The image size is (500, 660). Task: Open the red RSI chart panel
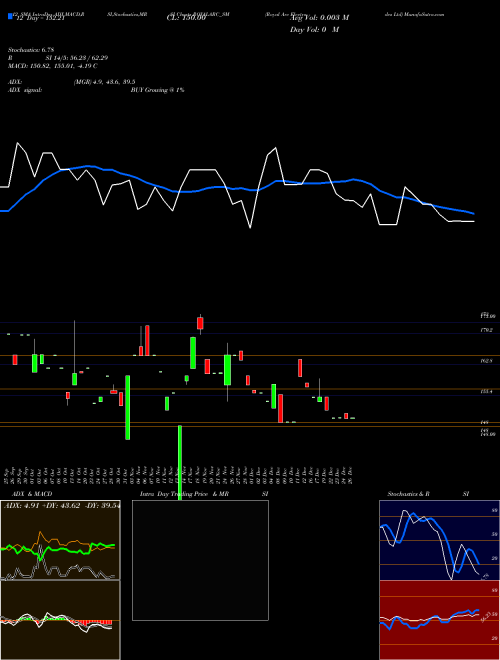[439, 620]
